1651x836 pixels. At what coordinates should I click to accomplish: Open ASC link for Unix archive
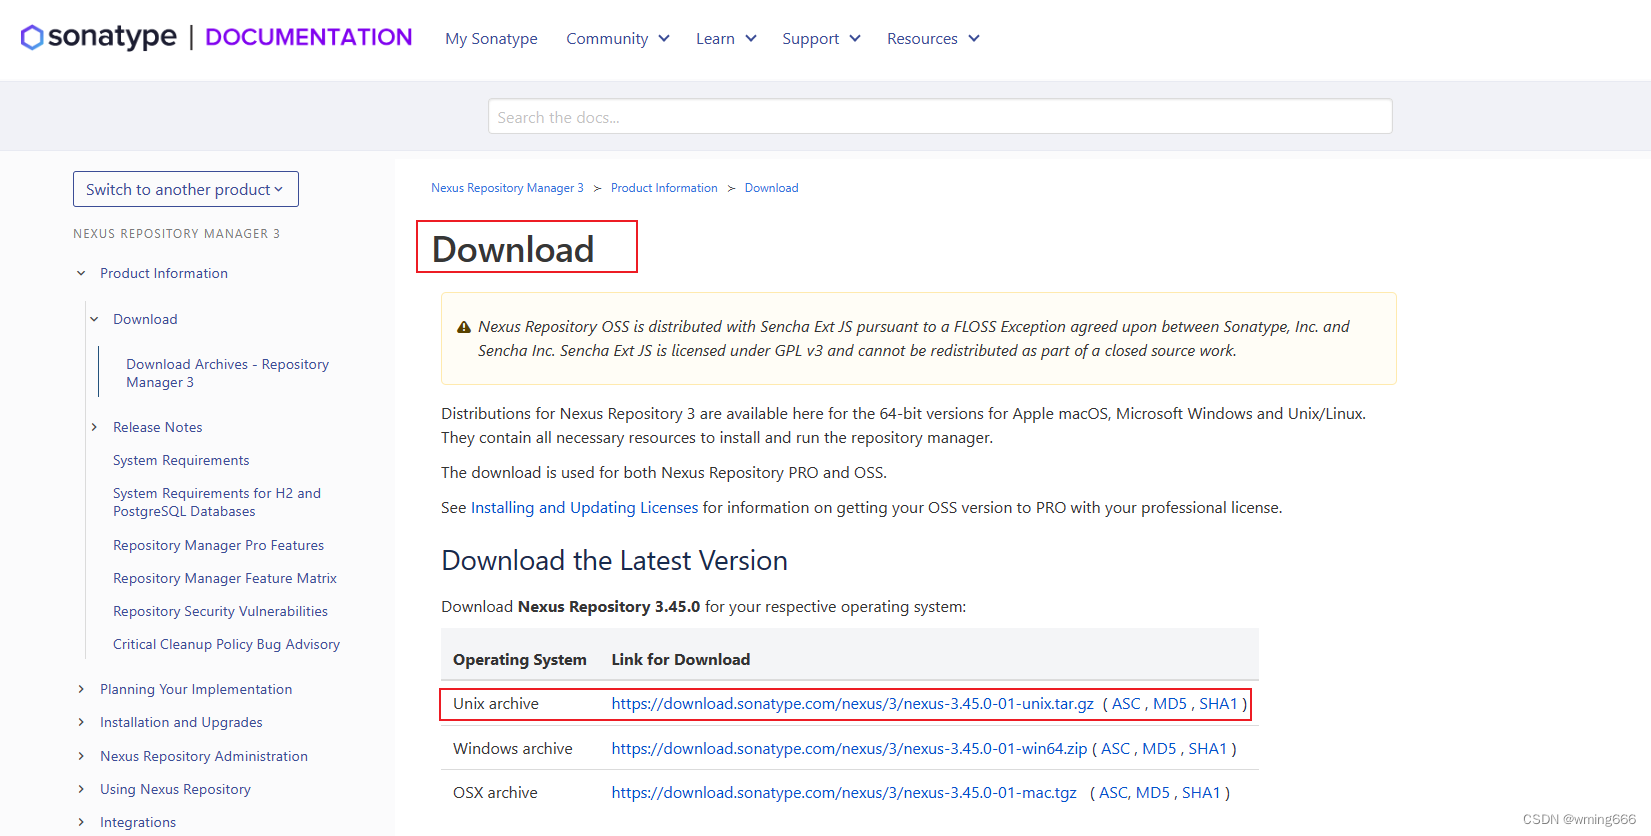(x=1126, y=704)
